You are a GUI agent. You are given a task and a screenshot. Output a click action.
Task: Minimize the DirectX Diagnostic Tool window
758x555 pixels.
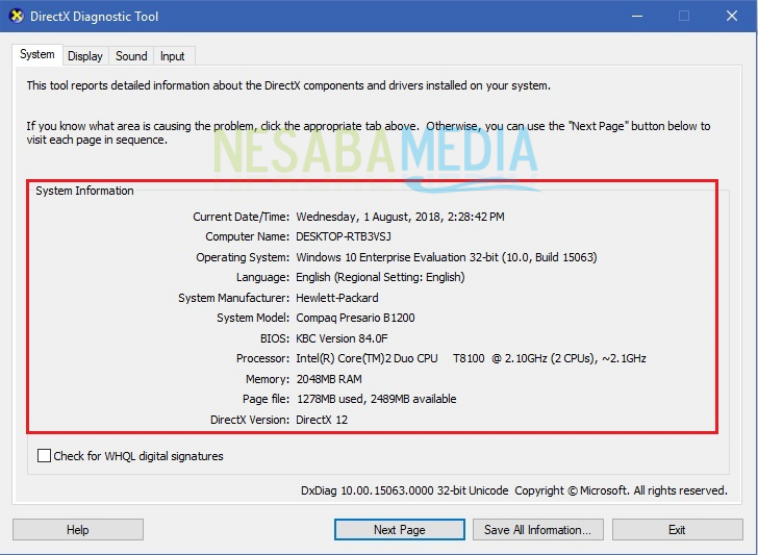pyautogui.click(x=637, y=16)
